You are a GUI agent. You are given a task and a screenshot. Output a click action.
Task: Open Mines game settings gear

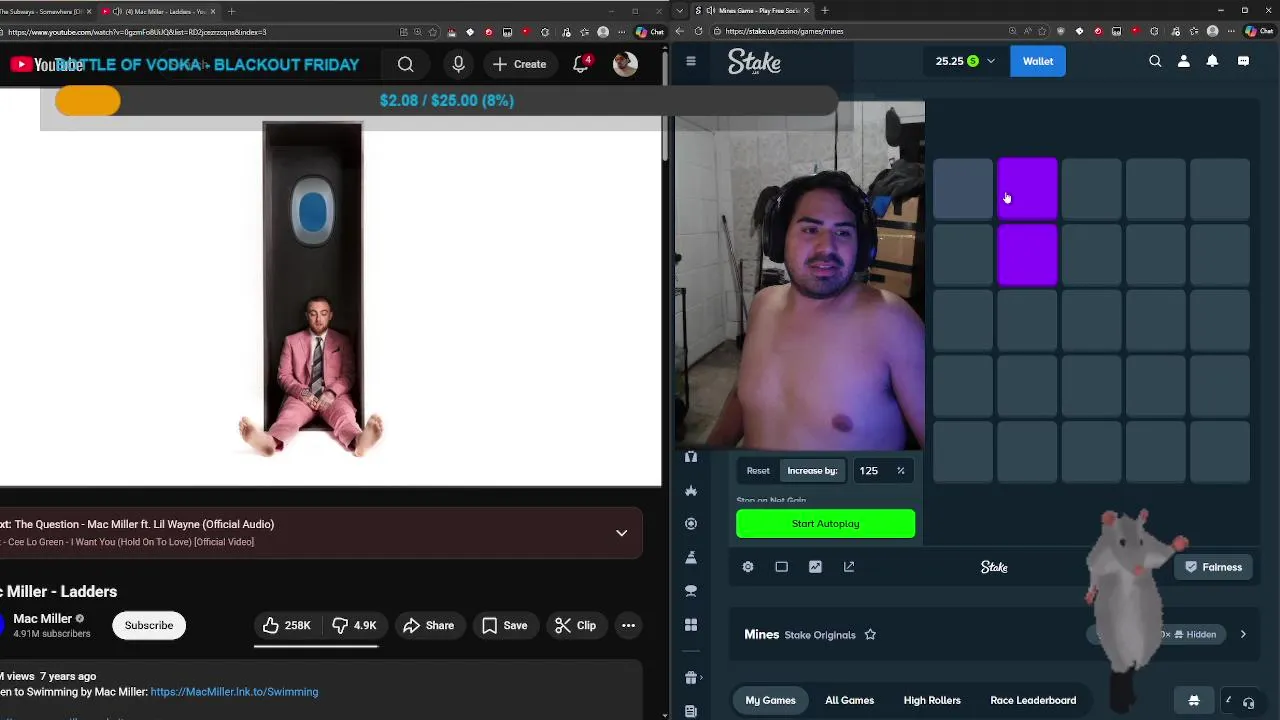tap(748, 567)
